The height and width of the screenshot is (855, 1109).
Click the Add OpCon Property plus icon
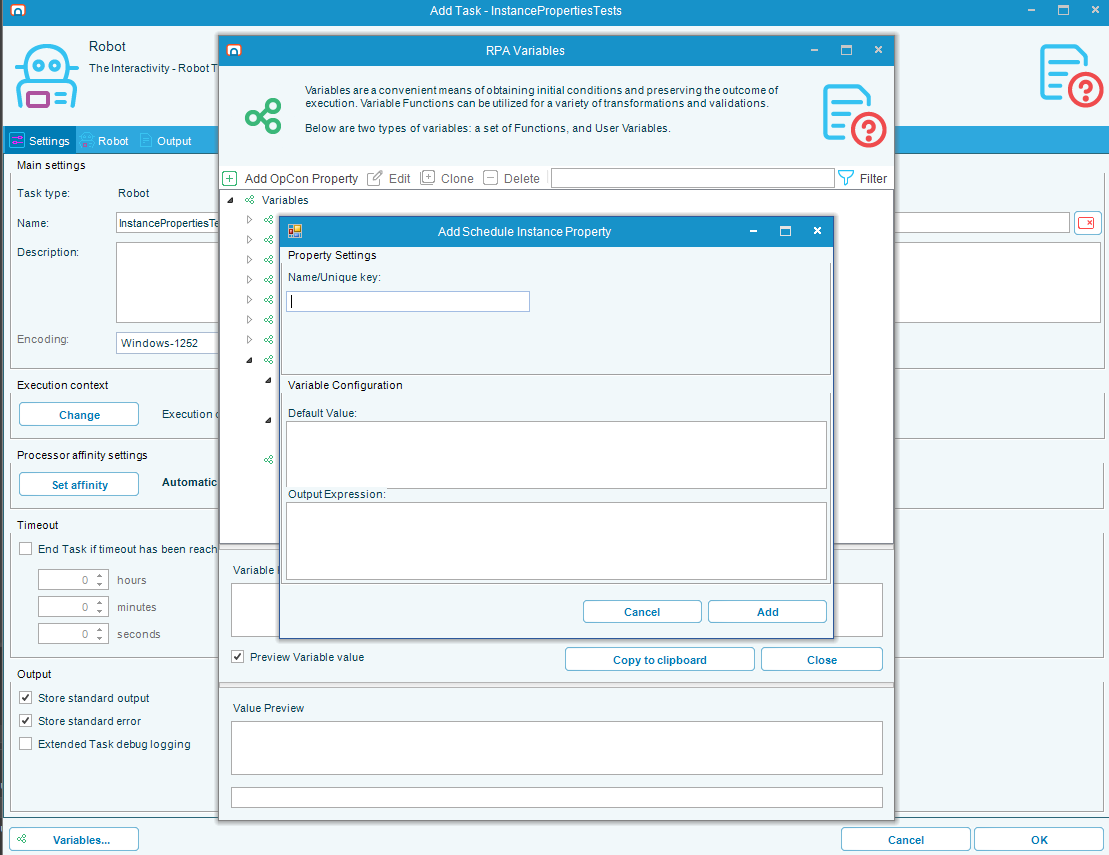pos(229,178)
